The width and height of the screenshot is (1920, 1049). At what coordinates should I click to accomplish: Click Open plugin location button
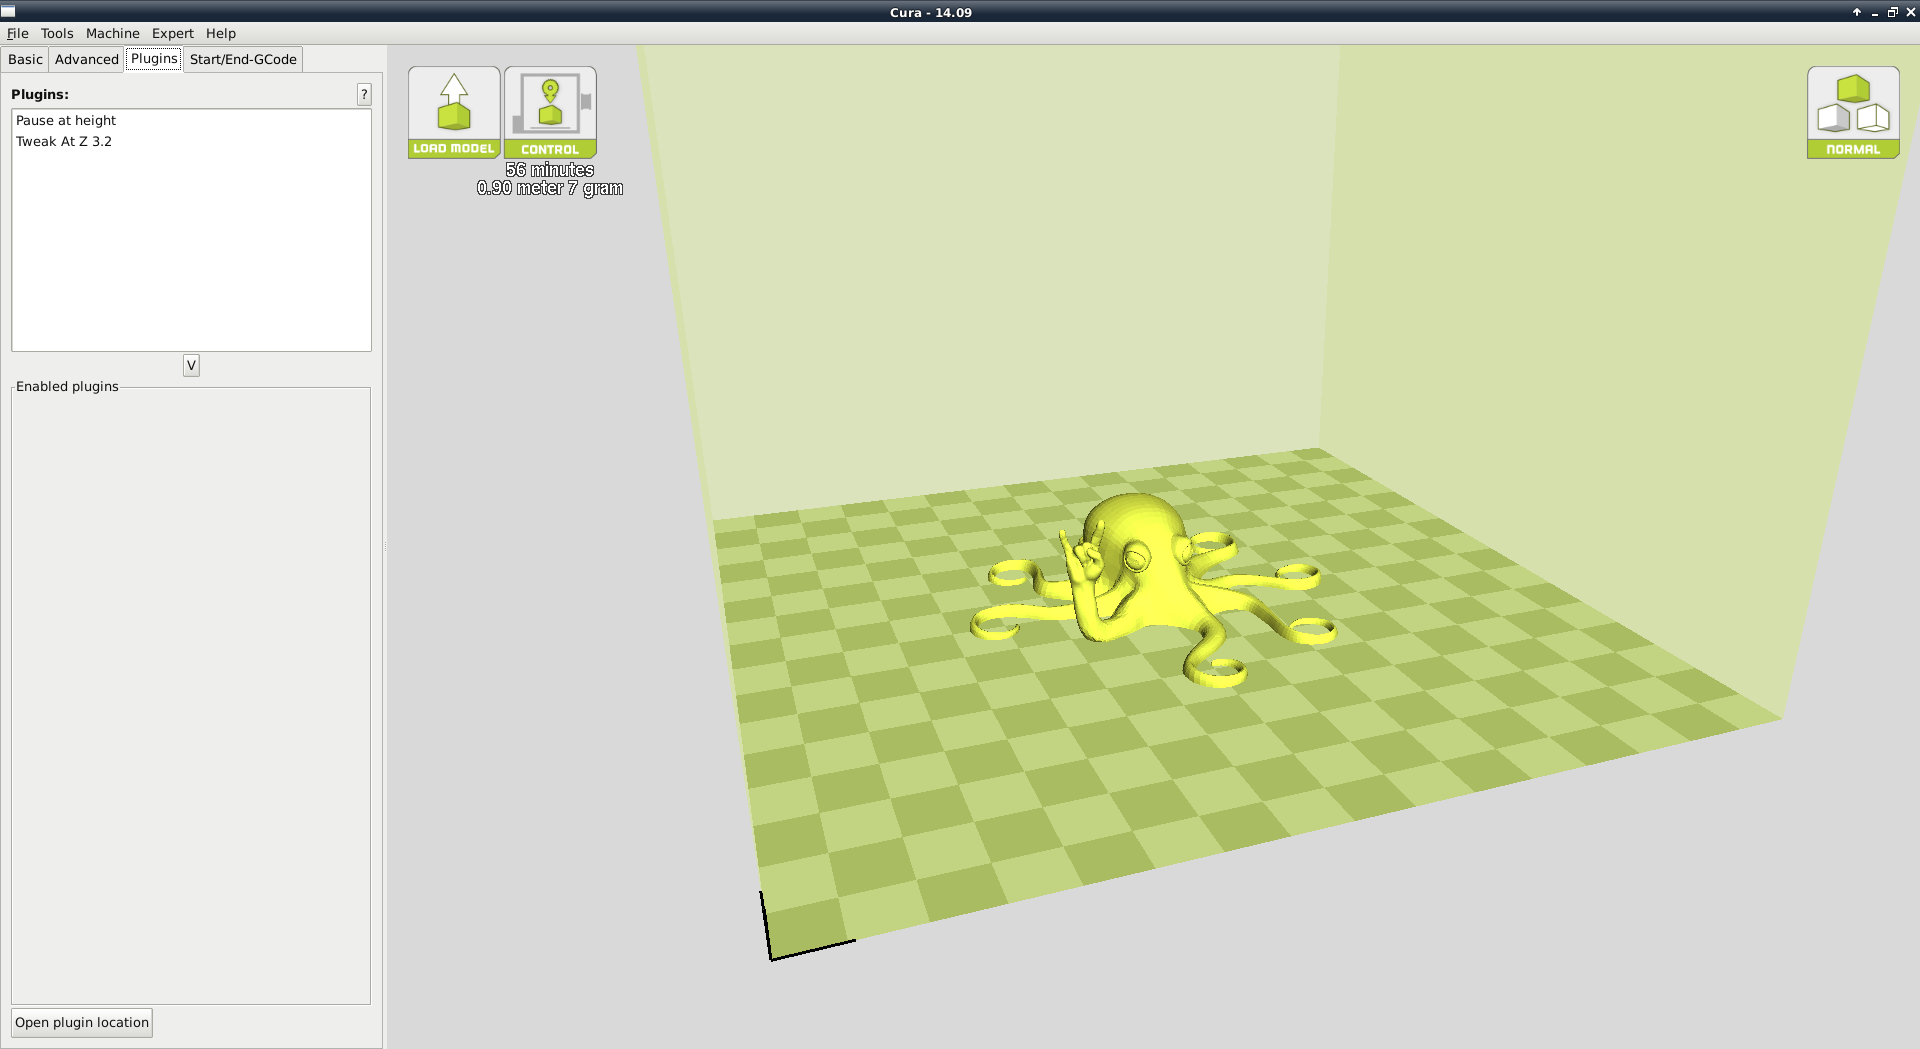click(82, 1022)
